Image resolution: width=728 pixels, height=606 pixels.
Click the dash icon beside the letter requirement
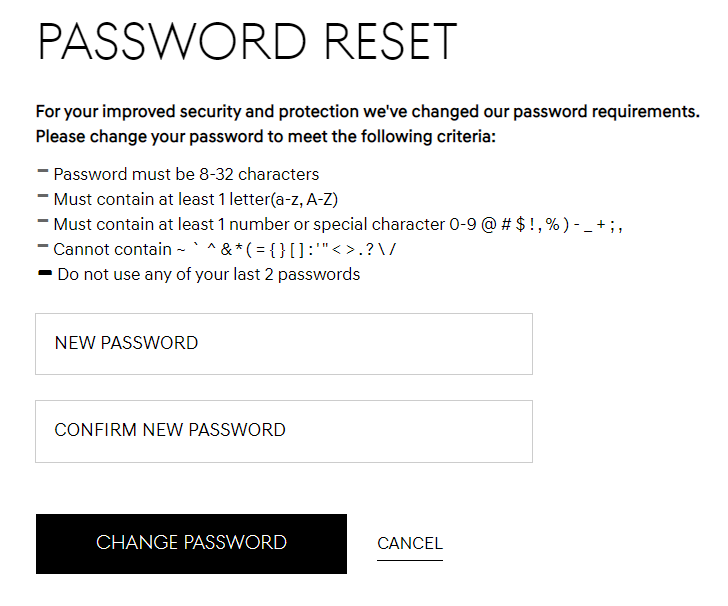tap(42, 197)
